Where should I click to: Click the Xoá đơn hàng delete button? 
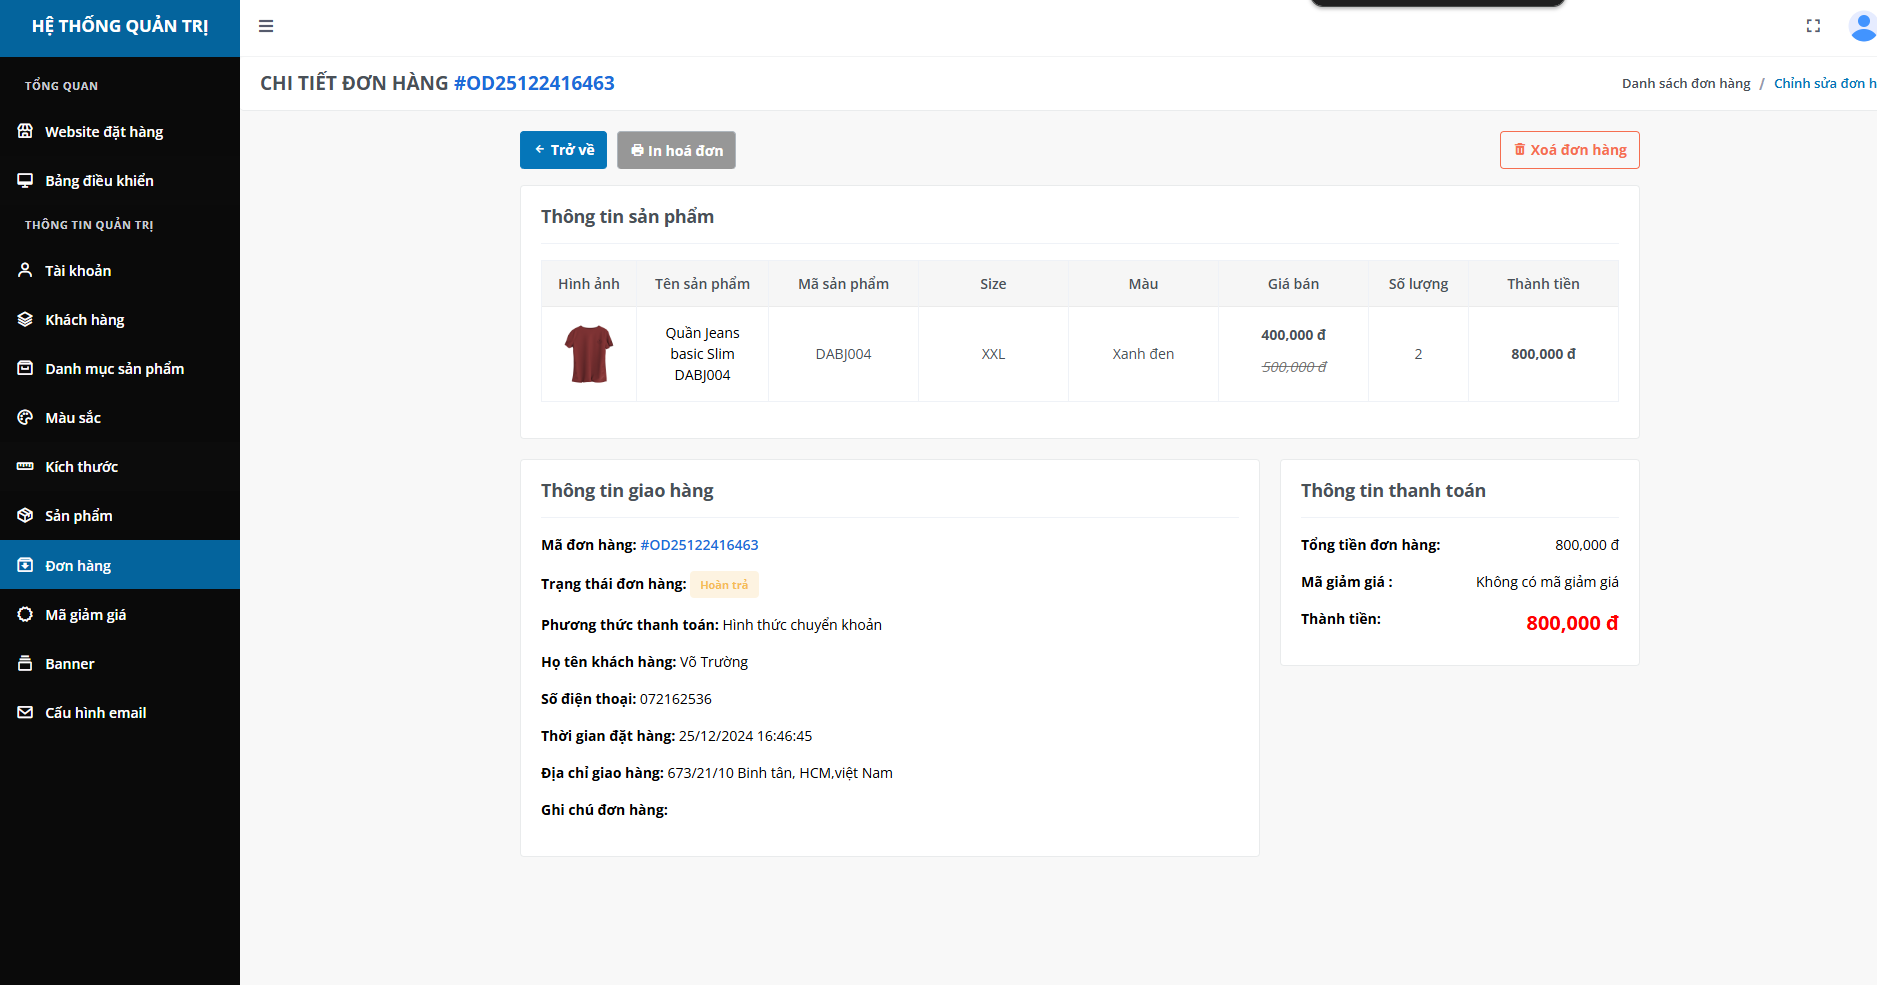tap(1569, 150)
